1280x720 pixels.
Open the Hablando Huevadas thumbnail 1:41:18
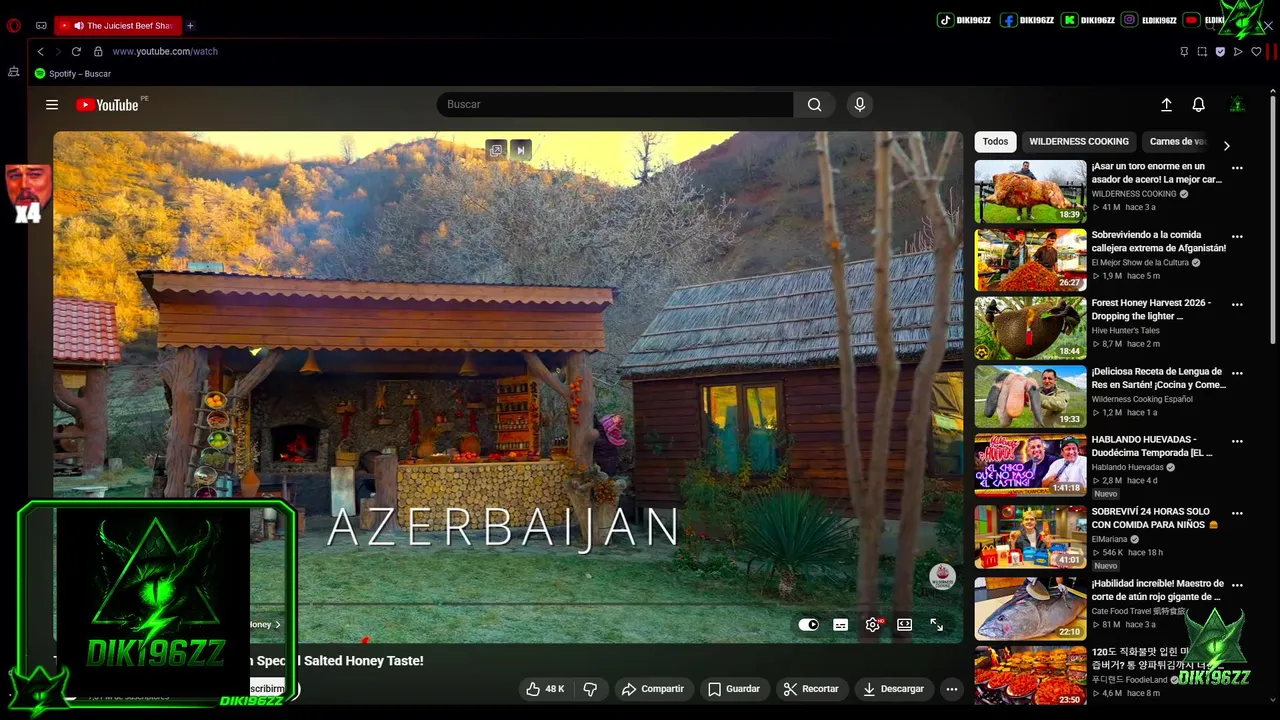click(x=1030, y=464)
